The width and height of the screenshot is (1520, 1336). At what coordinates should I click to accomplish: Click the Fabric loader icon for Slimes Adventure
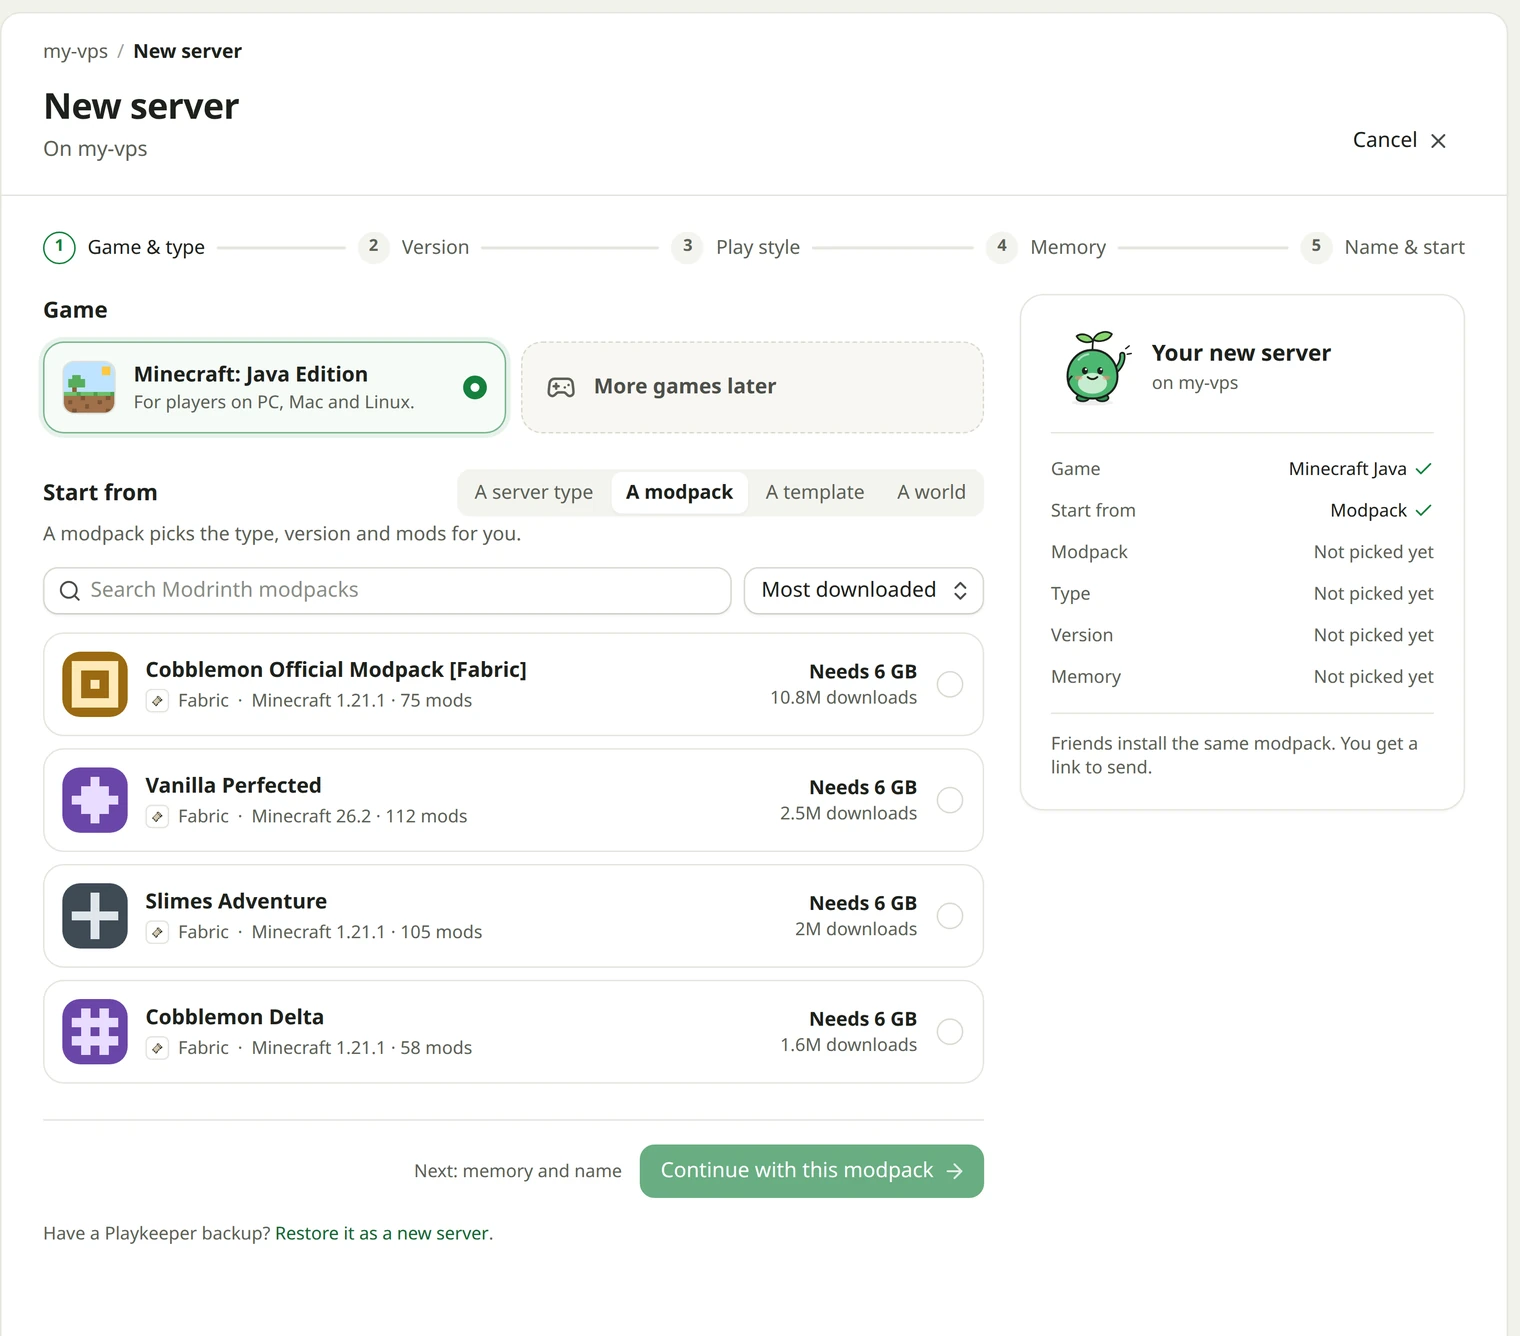pos(157,933)
